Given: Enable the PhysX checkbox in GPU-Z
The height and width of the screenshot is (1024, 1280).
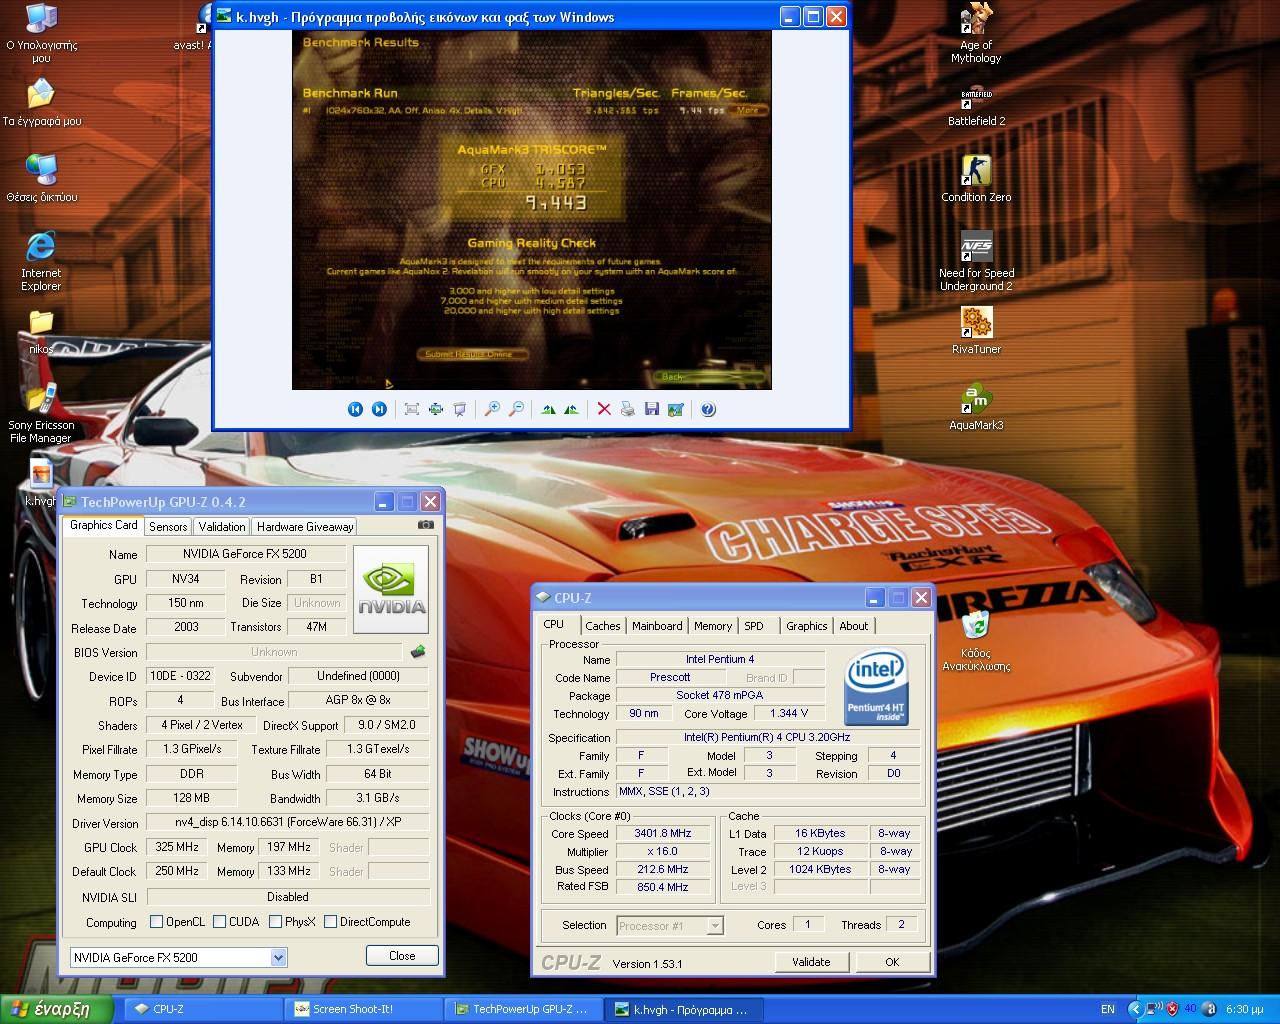Looking at the screenshot, I should 275,922.
